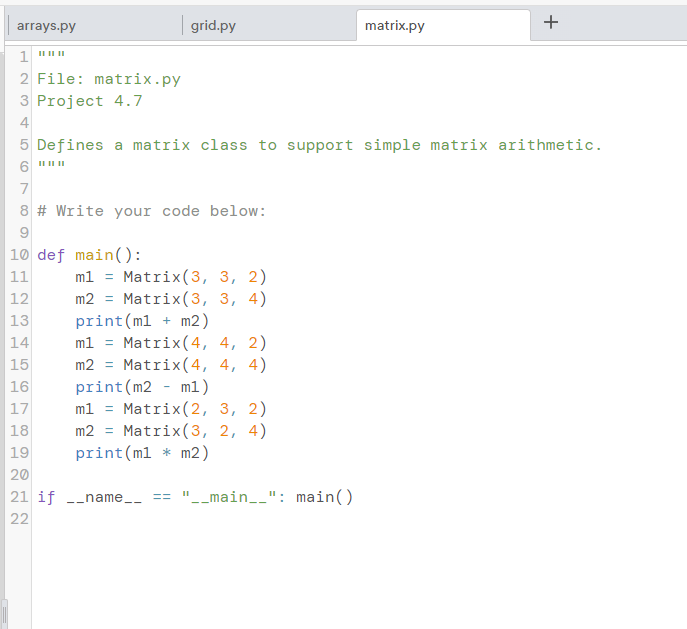Click empty line 7 in the editor
687x629 pixels.
click(359, 189)
